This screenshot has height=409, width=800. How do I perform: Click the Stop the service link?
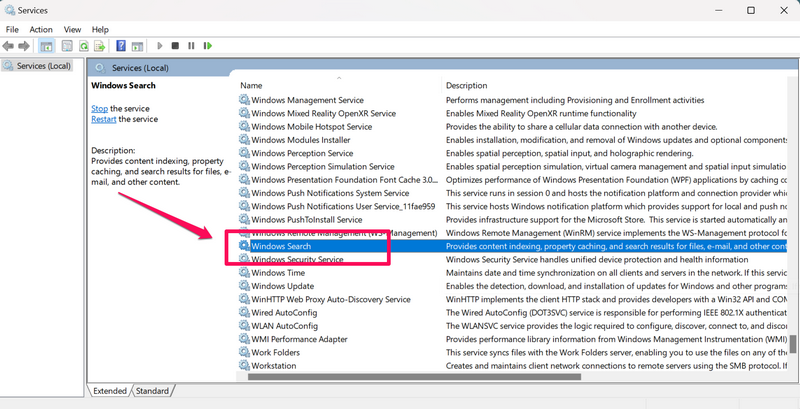(99, 108)
